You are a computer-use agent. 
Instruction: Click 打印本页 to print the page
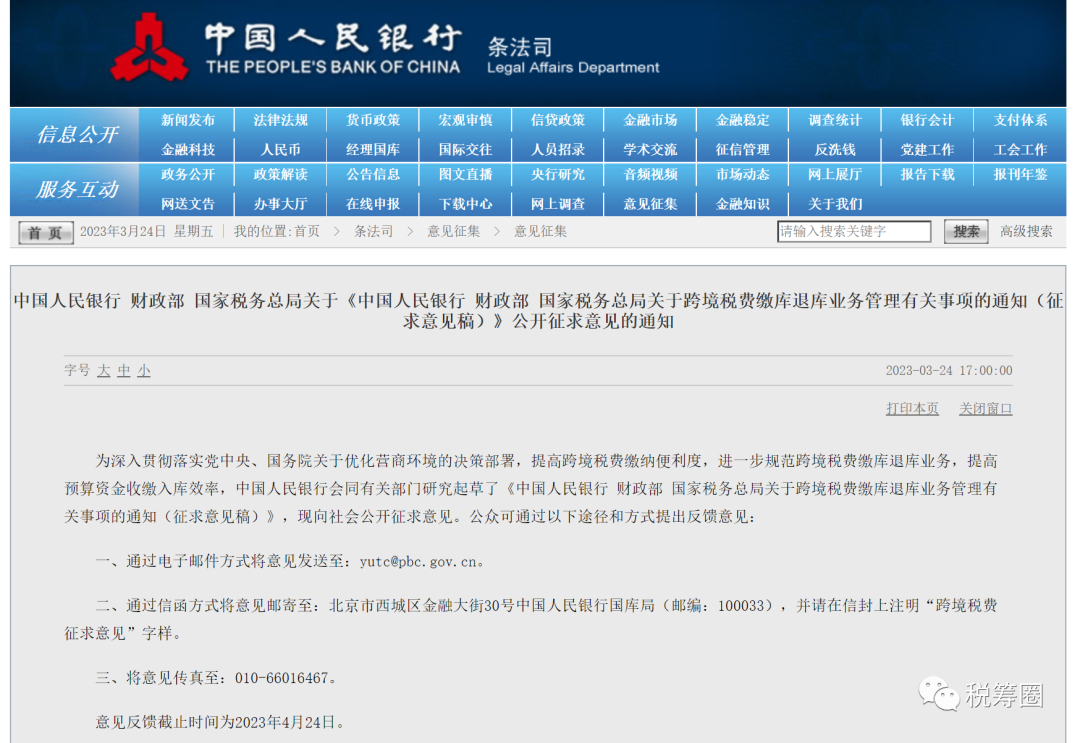[x=912, y=409]
